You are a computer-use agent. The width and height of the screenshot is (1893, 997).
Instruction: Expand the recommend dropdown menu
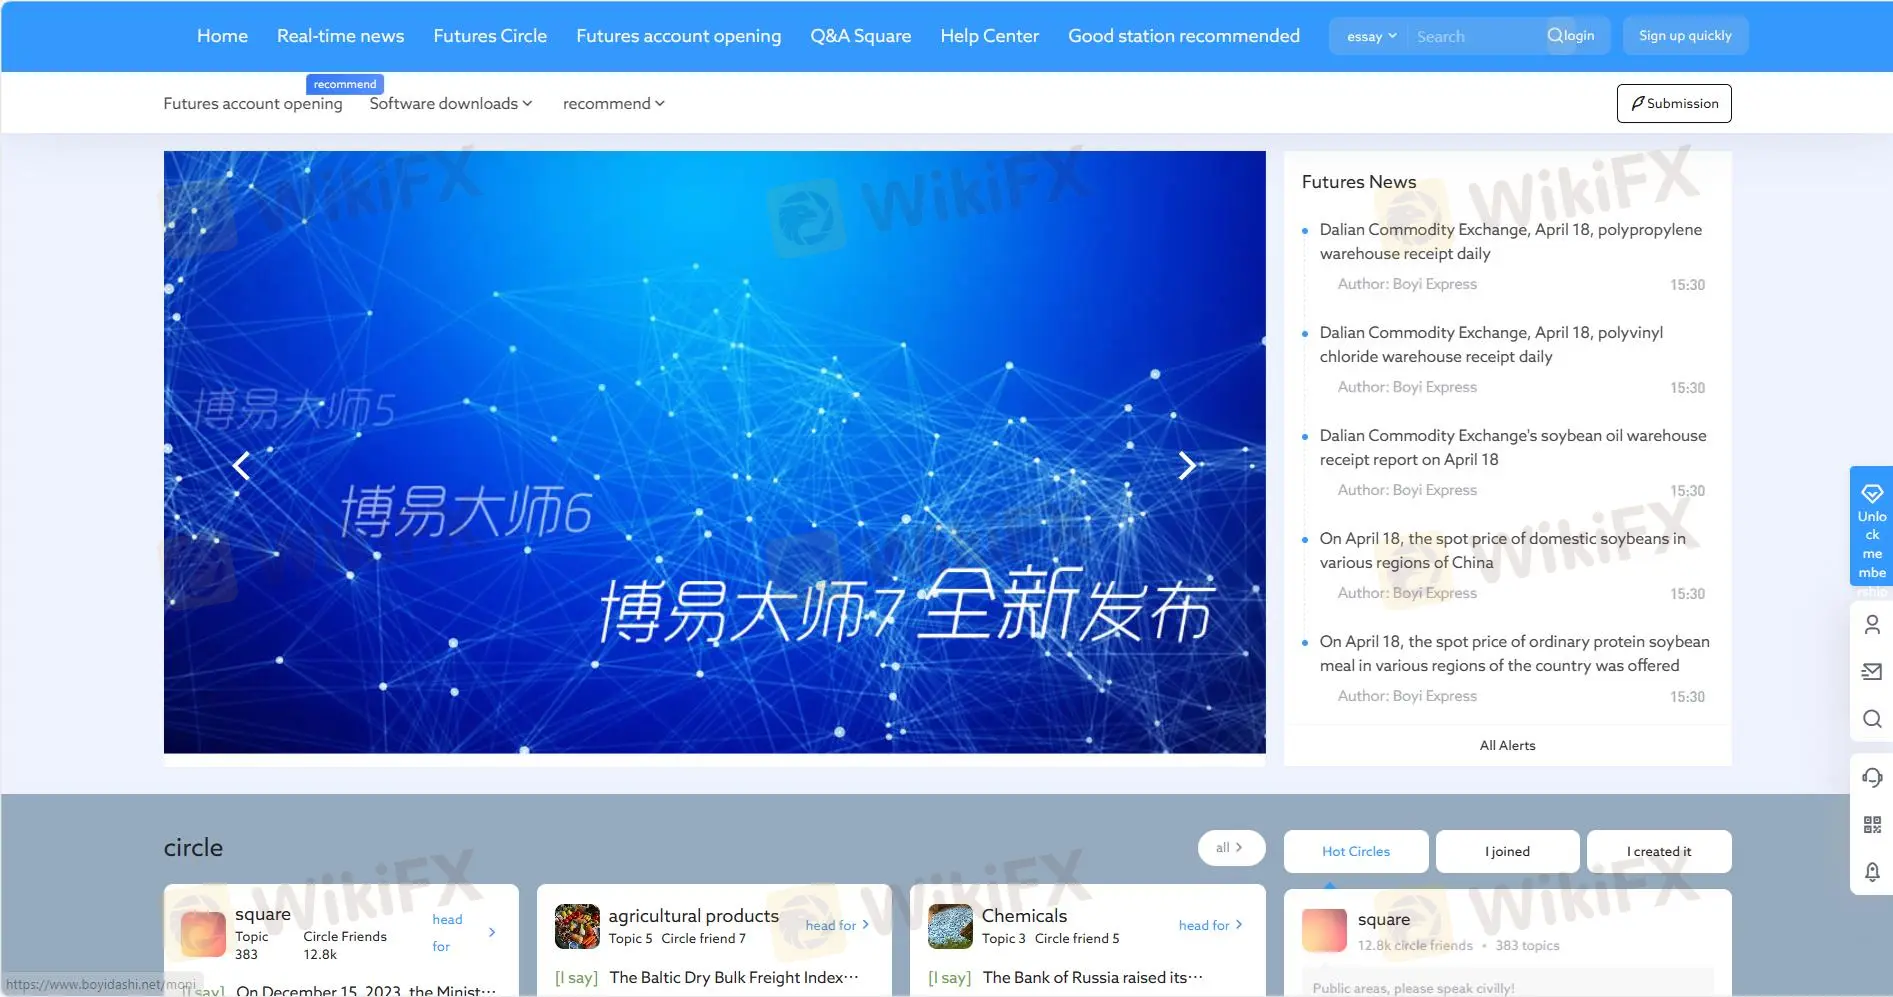coord(613,104)
